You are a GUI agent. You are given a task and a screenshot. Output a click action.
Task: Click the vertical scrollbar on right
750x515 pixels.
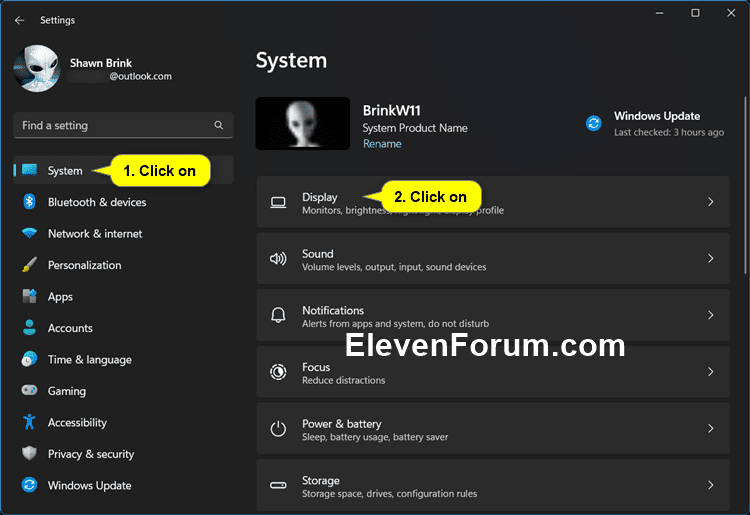coord(745,186)
